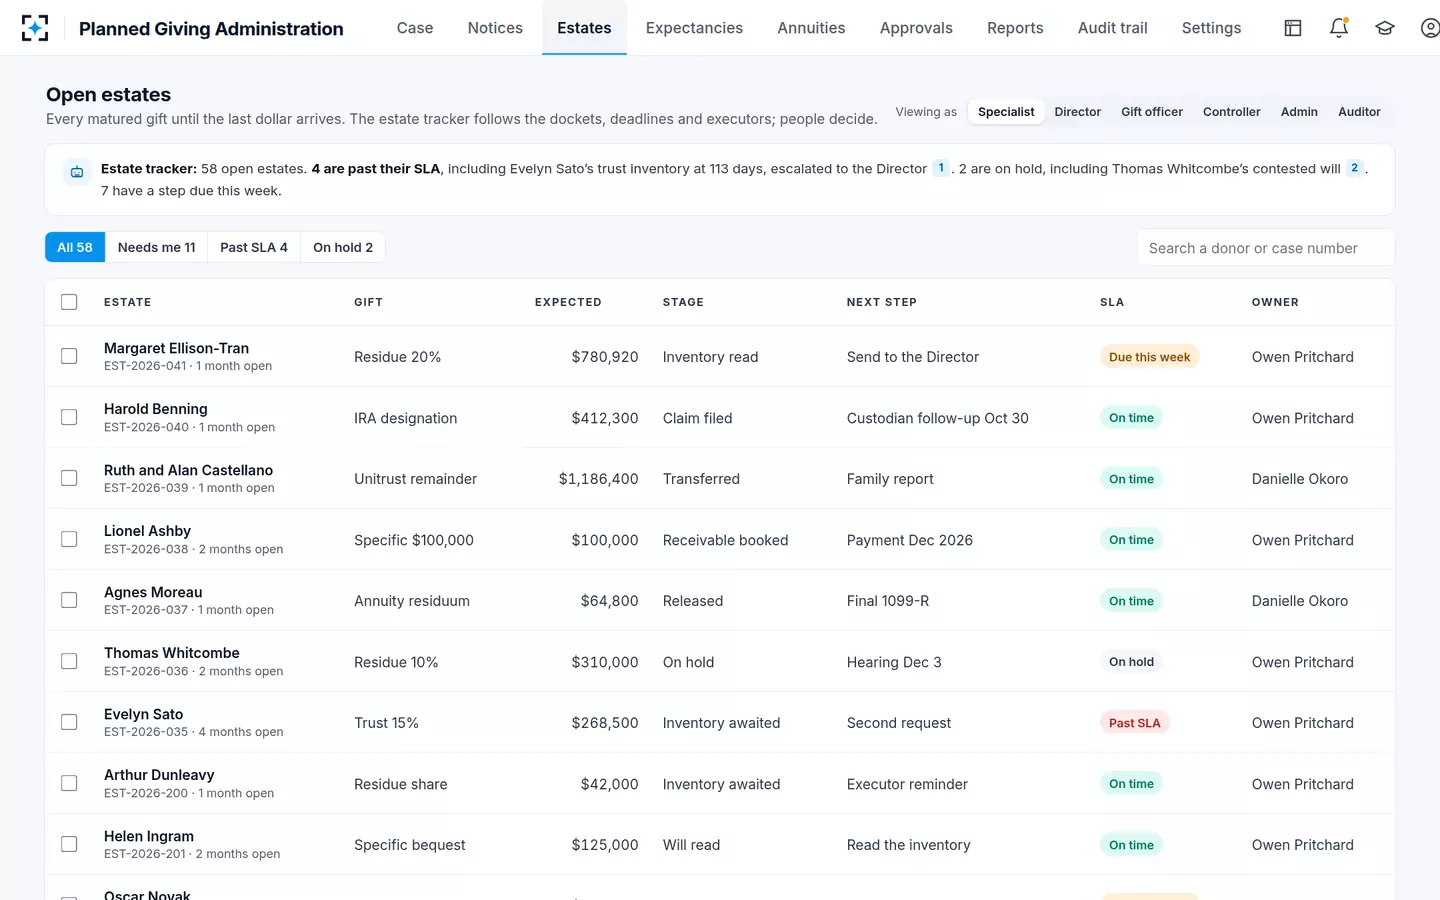Open the Approvals tab
Image resolution: width=1440 pixels, height=900 pixels.
pyautogui.click(x=916, y=28)
